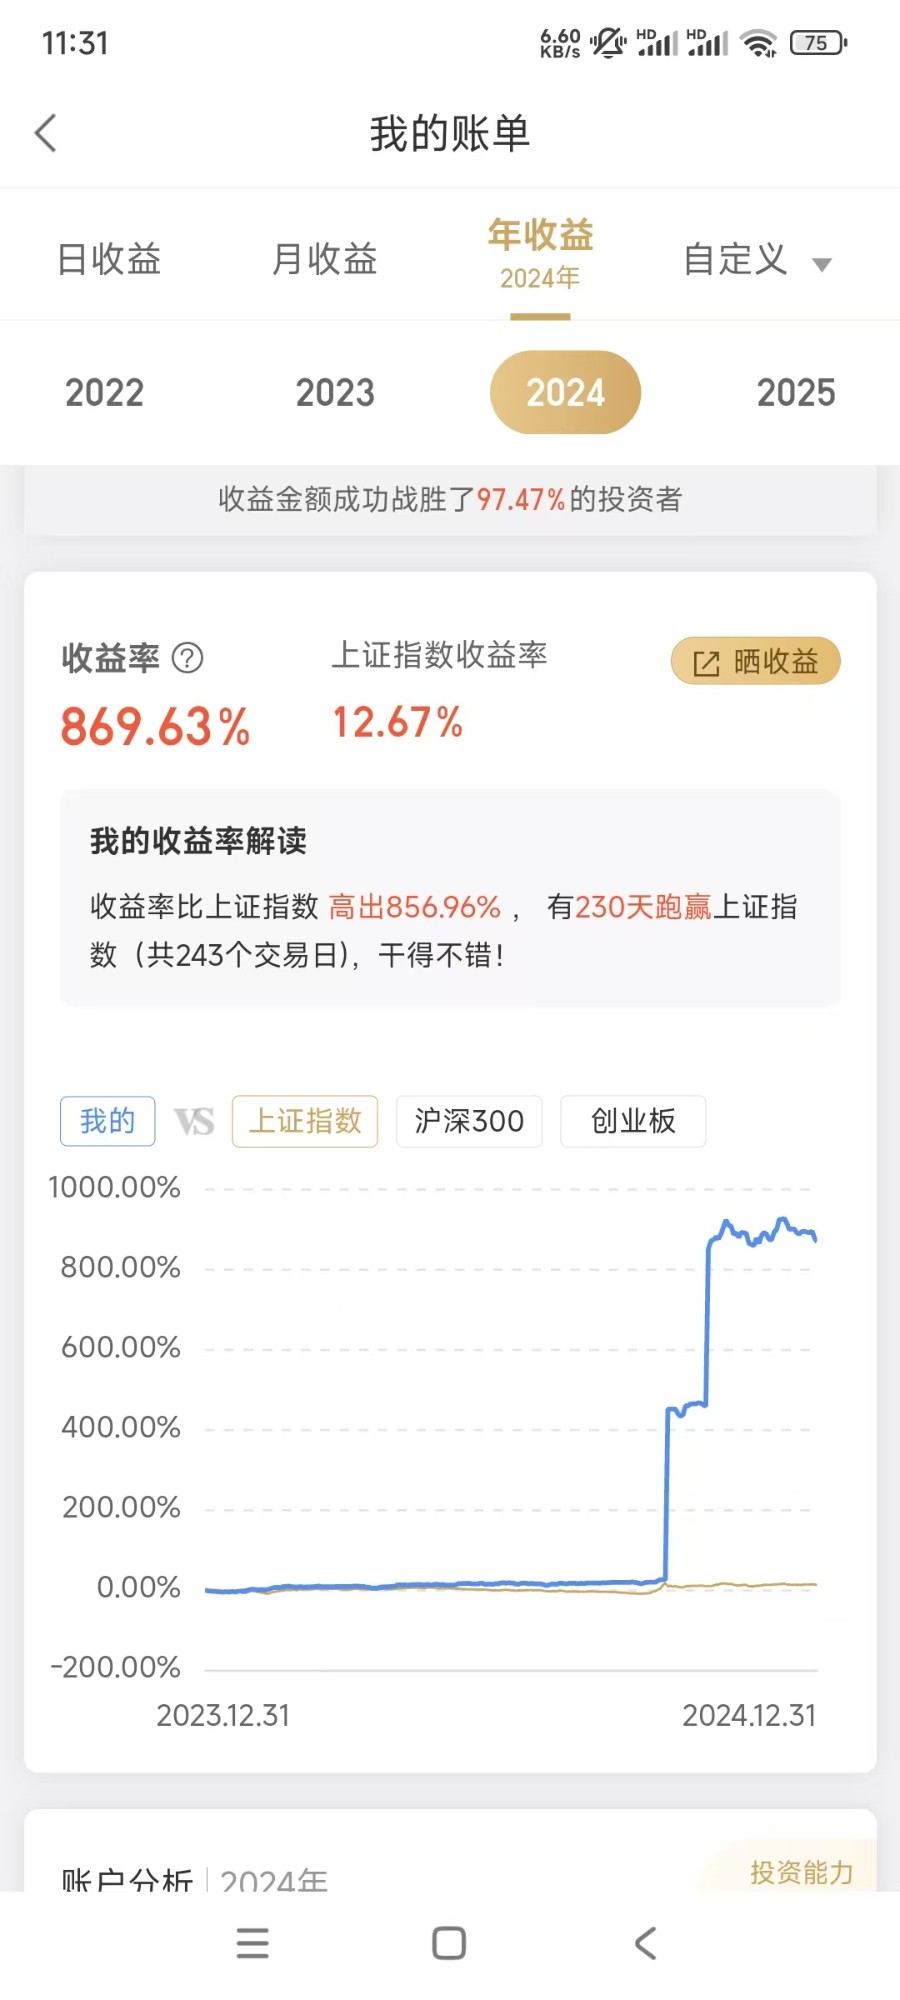Toggle 上证指数 comparison line
Viewport: 900px width, 2000px height.
point(305,1121)
